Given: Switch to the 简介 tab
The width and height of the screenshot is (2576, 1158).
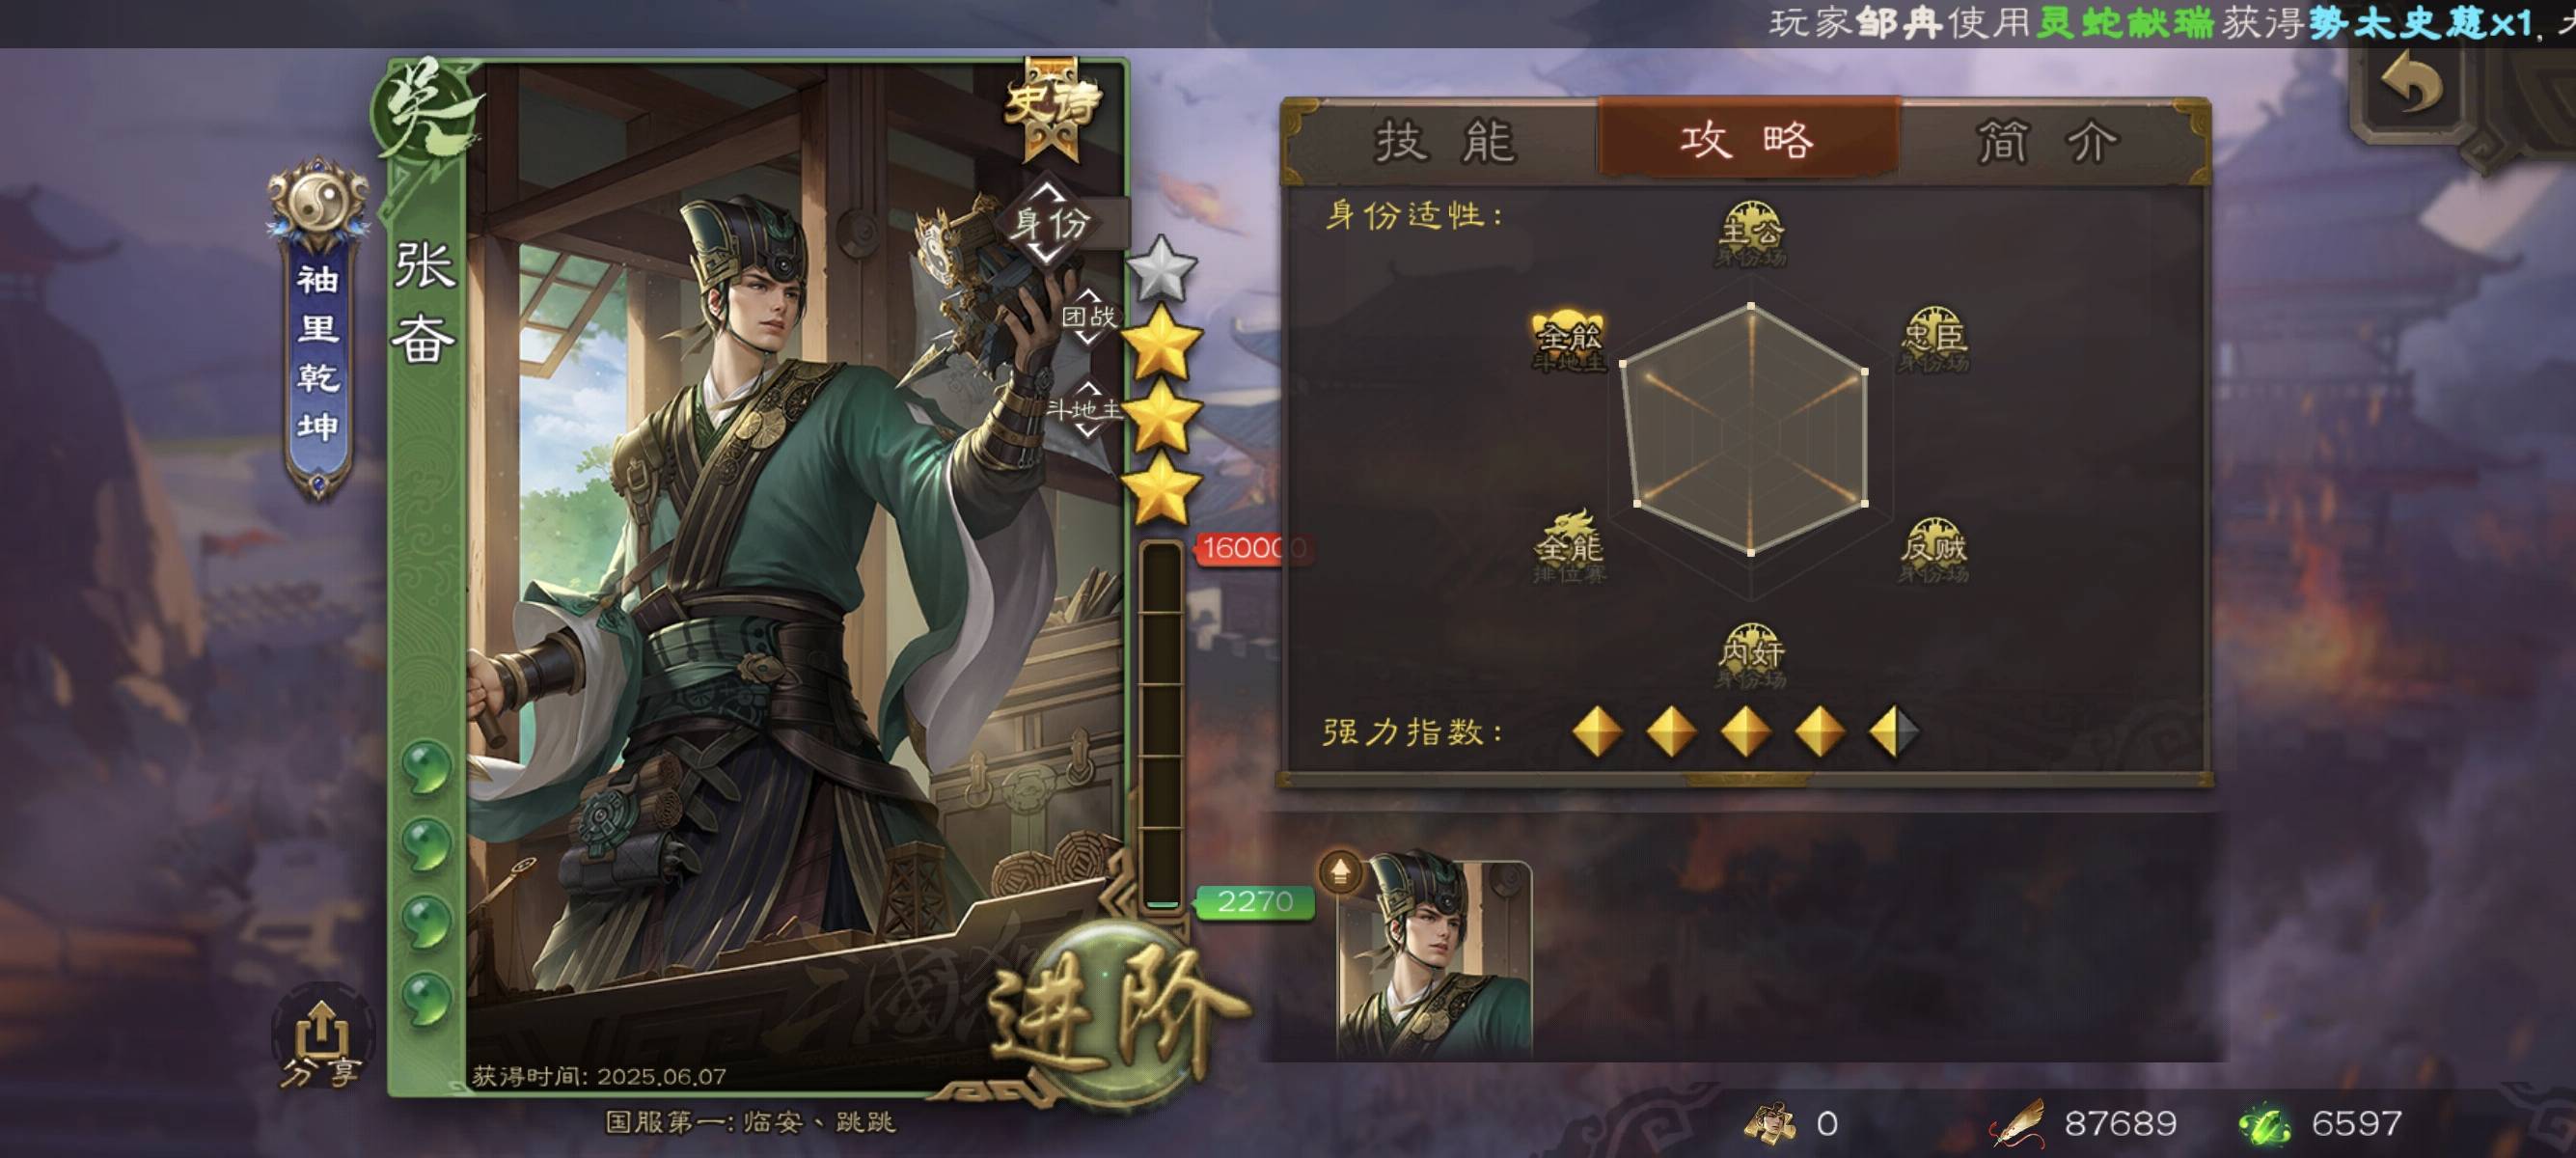Looking at the screenshot, I should pyautogui.click(x=2048, y=141).
